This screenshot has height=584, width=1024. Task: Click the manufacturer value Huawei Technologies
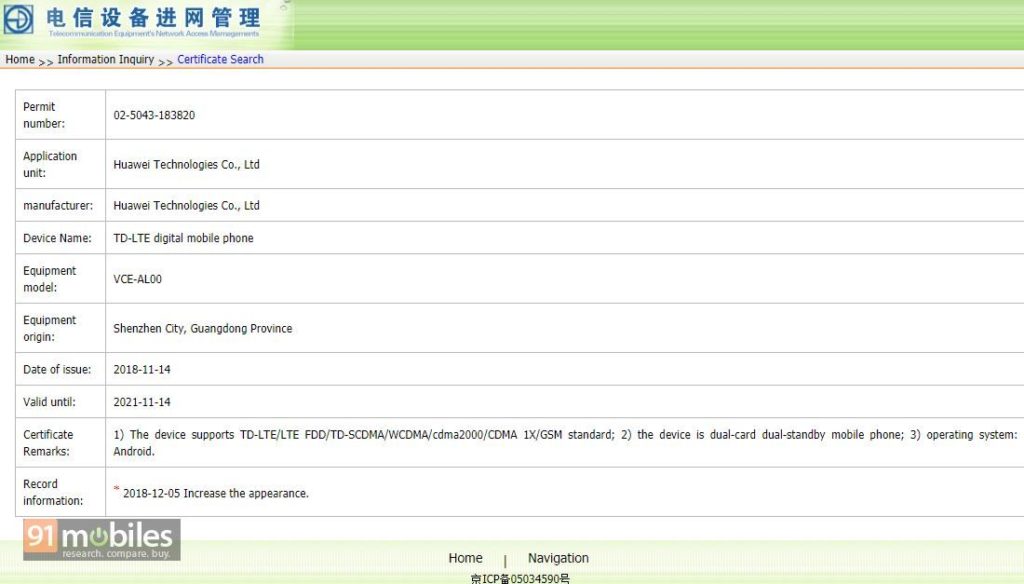pos(186,205)
